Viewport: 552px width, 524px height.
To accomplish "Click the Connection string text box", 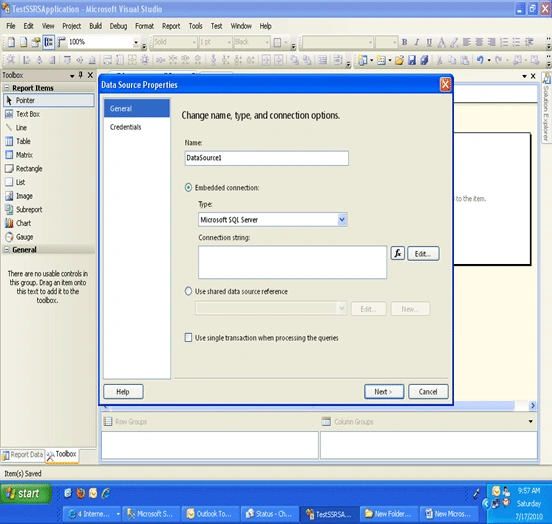I will (293, 262).
